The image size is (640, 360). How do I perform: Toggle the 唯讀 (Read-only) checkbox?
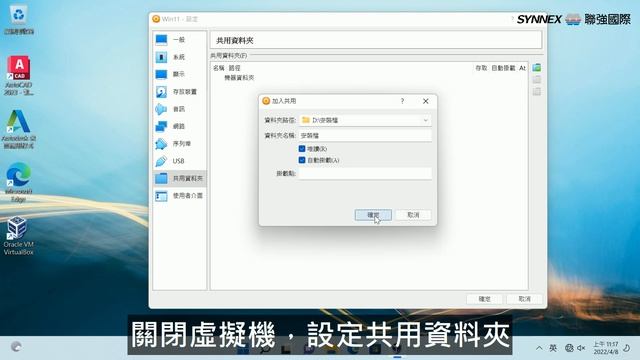[302, 149]
